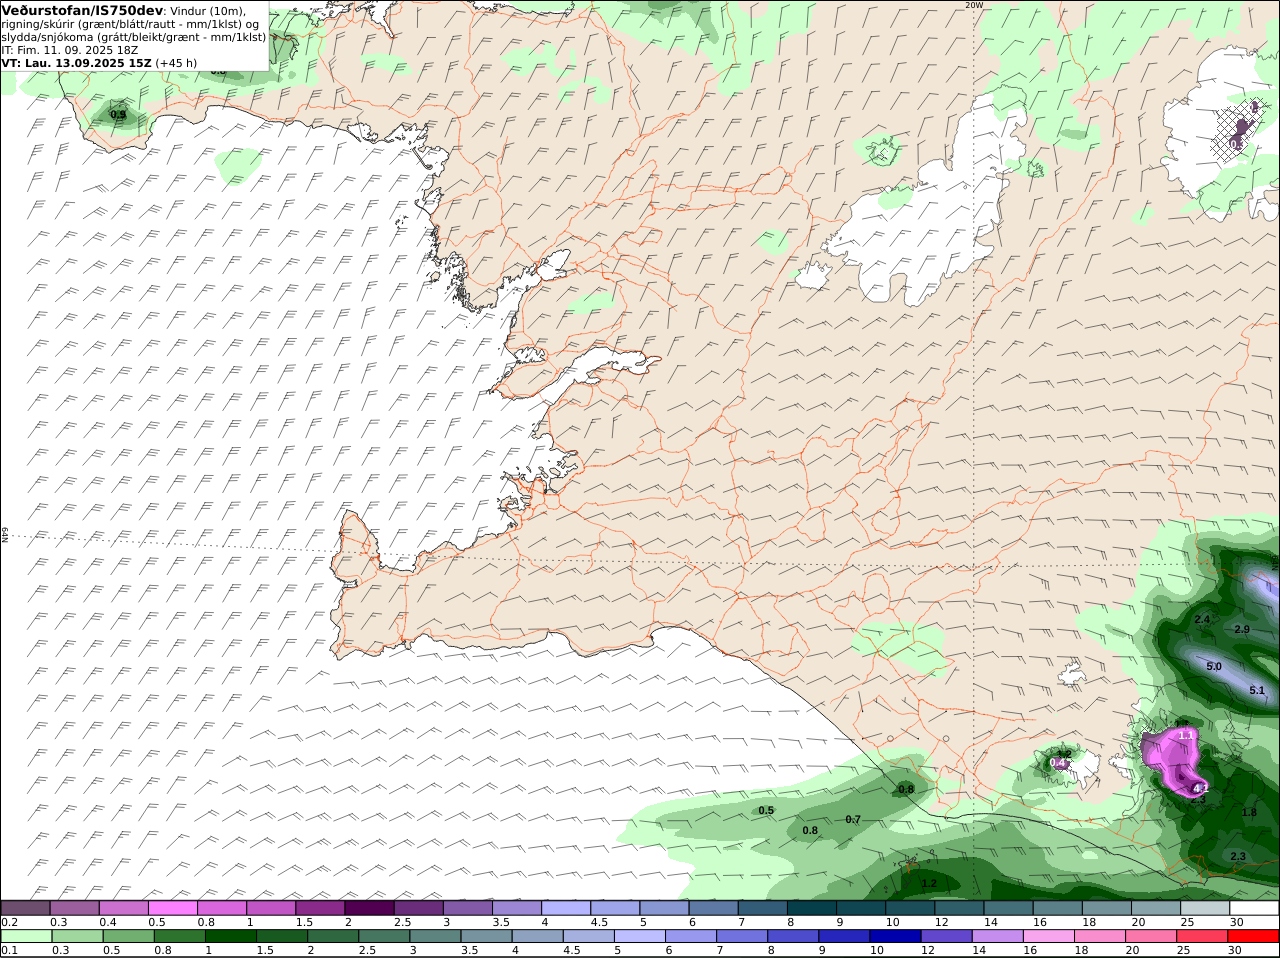Click the 20W longitude label
This screenshot has width=1280, height=958.
[974, 5]
